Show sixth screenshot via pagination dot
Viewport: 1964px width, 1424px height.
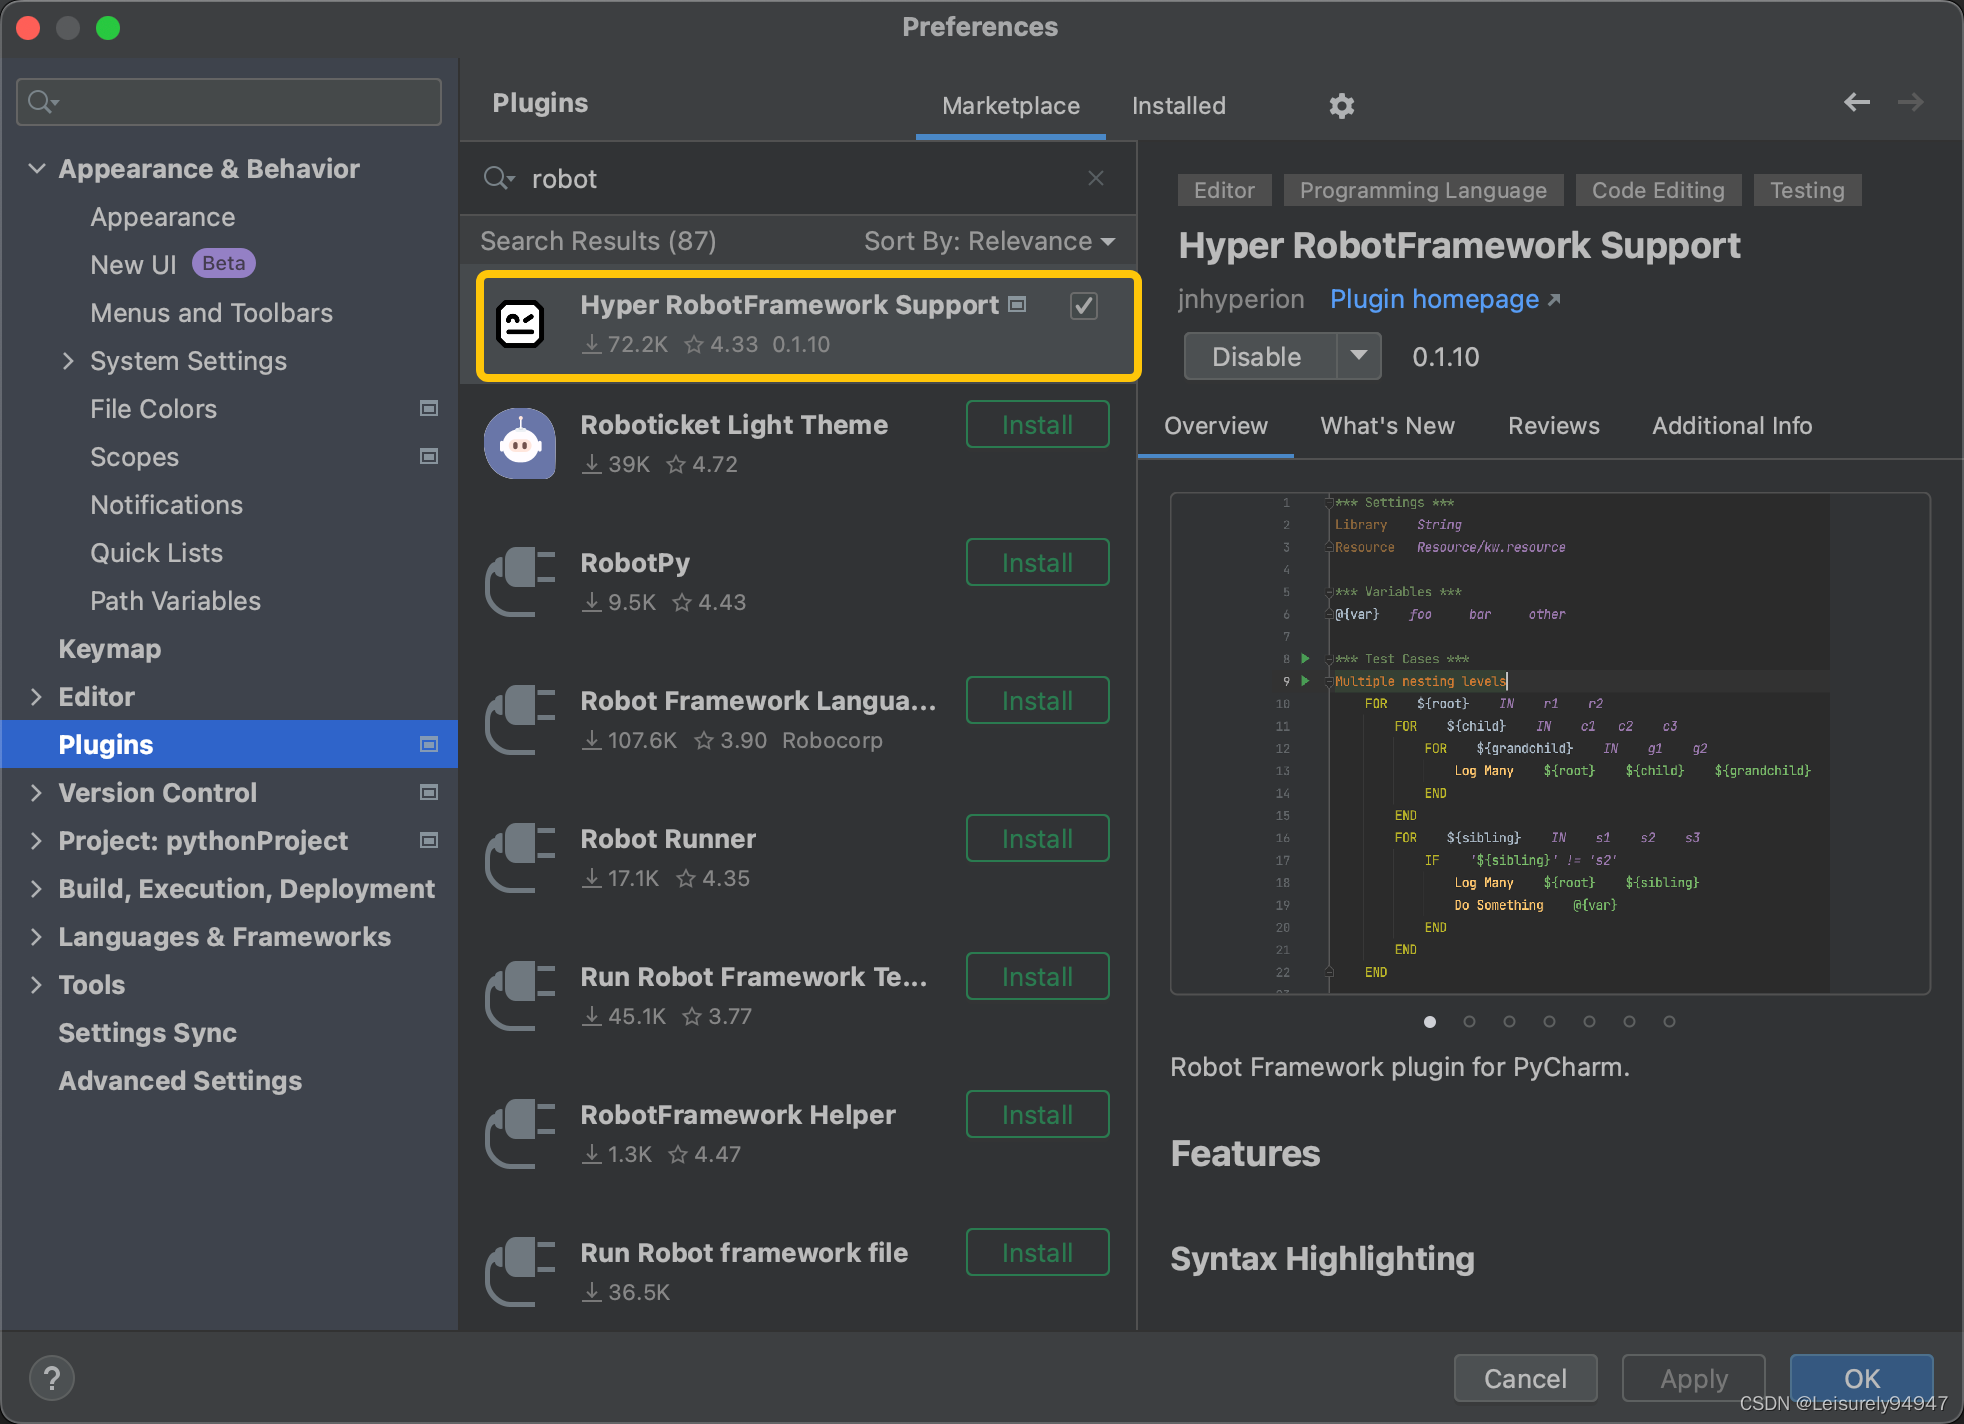(1629, 1021)
